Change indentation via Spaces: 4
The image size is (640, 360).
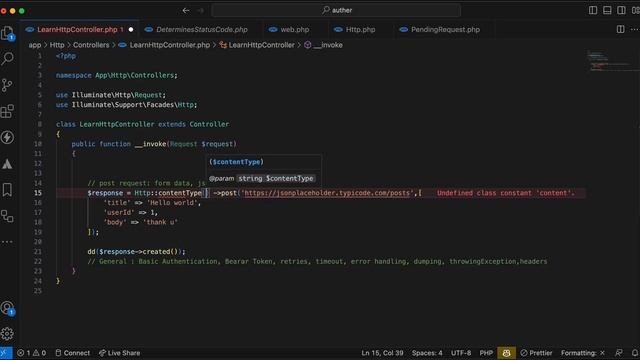[427, 353]
